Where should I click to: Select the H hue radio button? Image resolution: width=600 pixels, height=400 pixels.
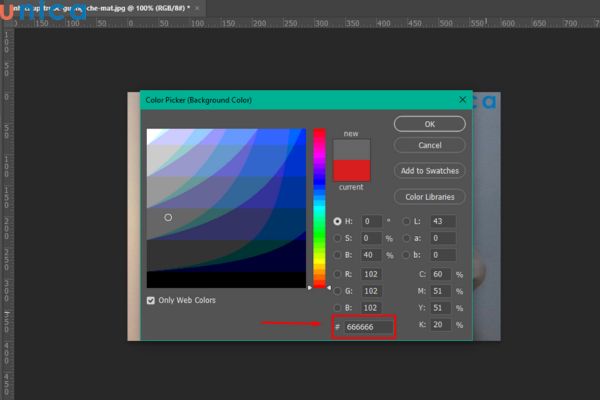(337, 221)
